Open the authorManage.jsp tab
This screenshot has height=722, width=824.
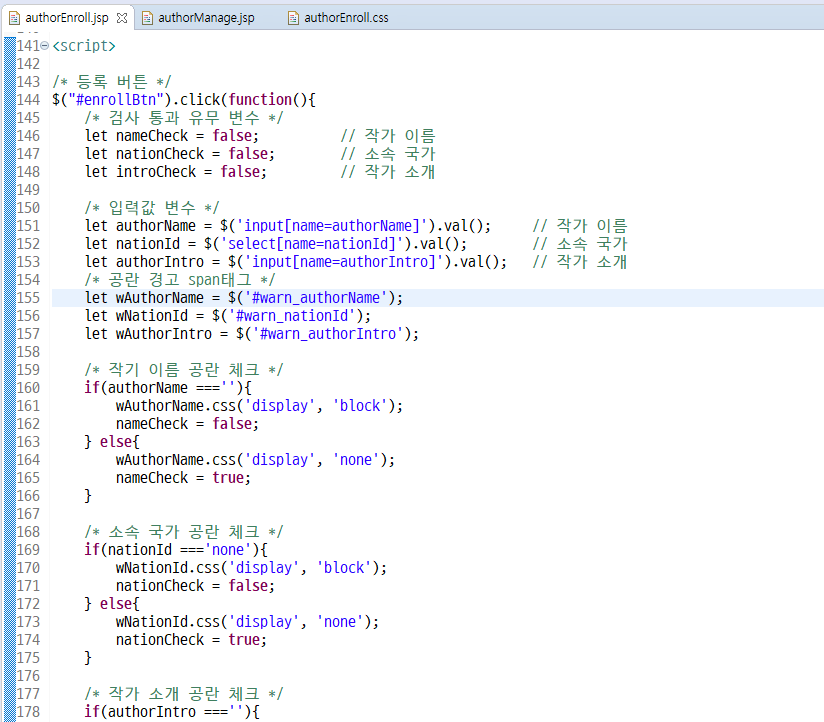click(206, 18)
